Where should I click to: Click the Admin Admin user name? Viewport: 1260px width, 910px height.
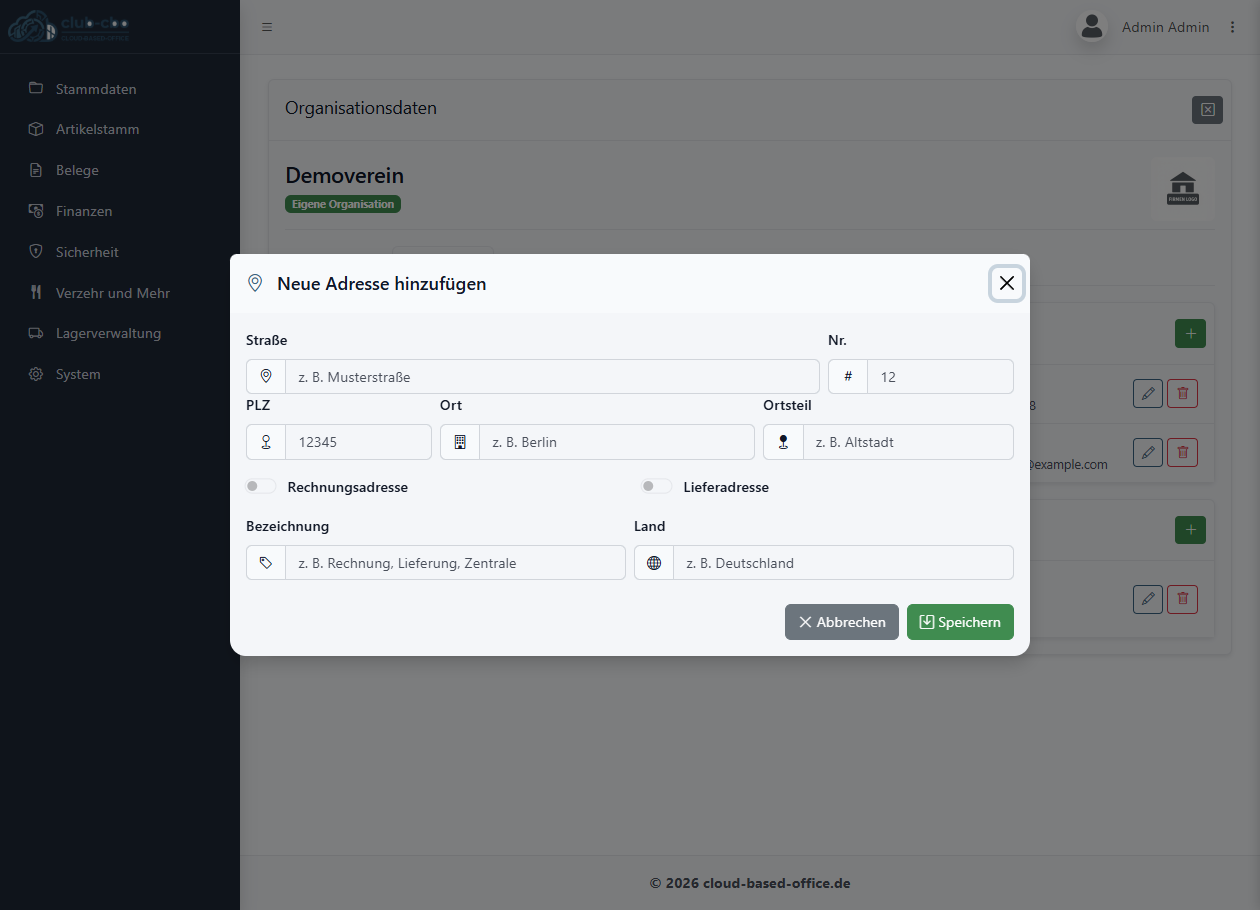[x=1166, y=27]
